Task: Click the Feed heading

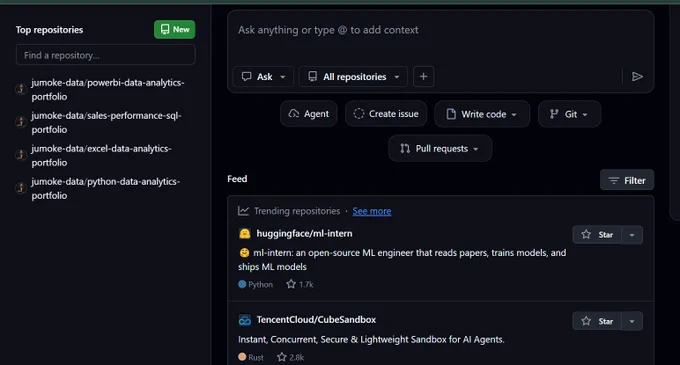Action: [237, 179]
